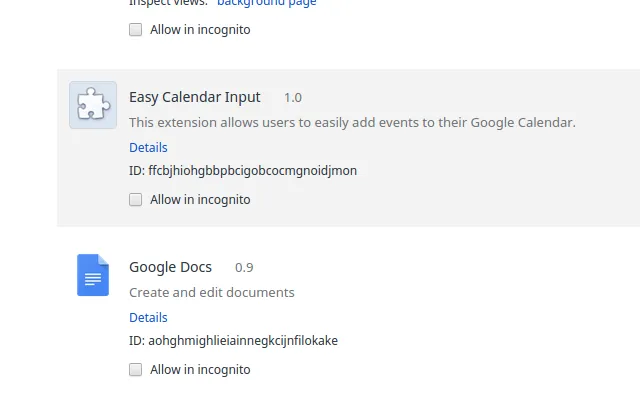
Task: Open Details link under Easy Calendar Input
Action: point(148,148)
